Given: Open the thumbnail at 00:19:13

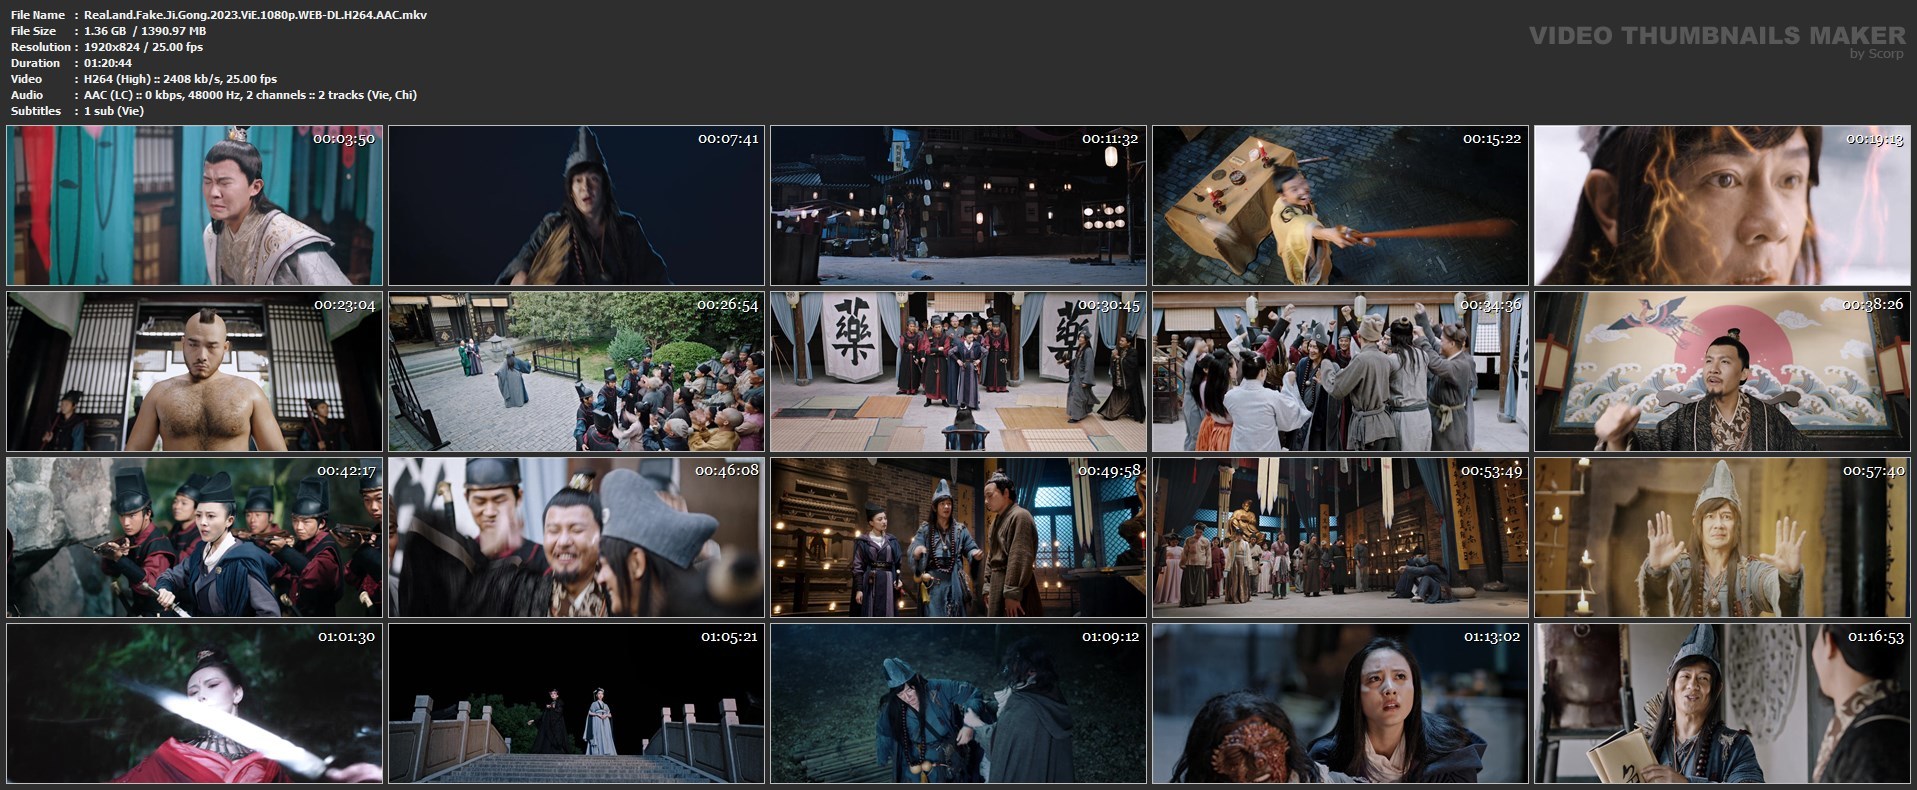Looking at the screenshot, I should [1722, 205].
